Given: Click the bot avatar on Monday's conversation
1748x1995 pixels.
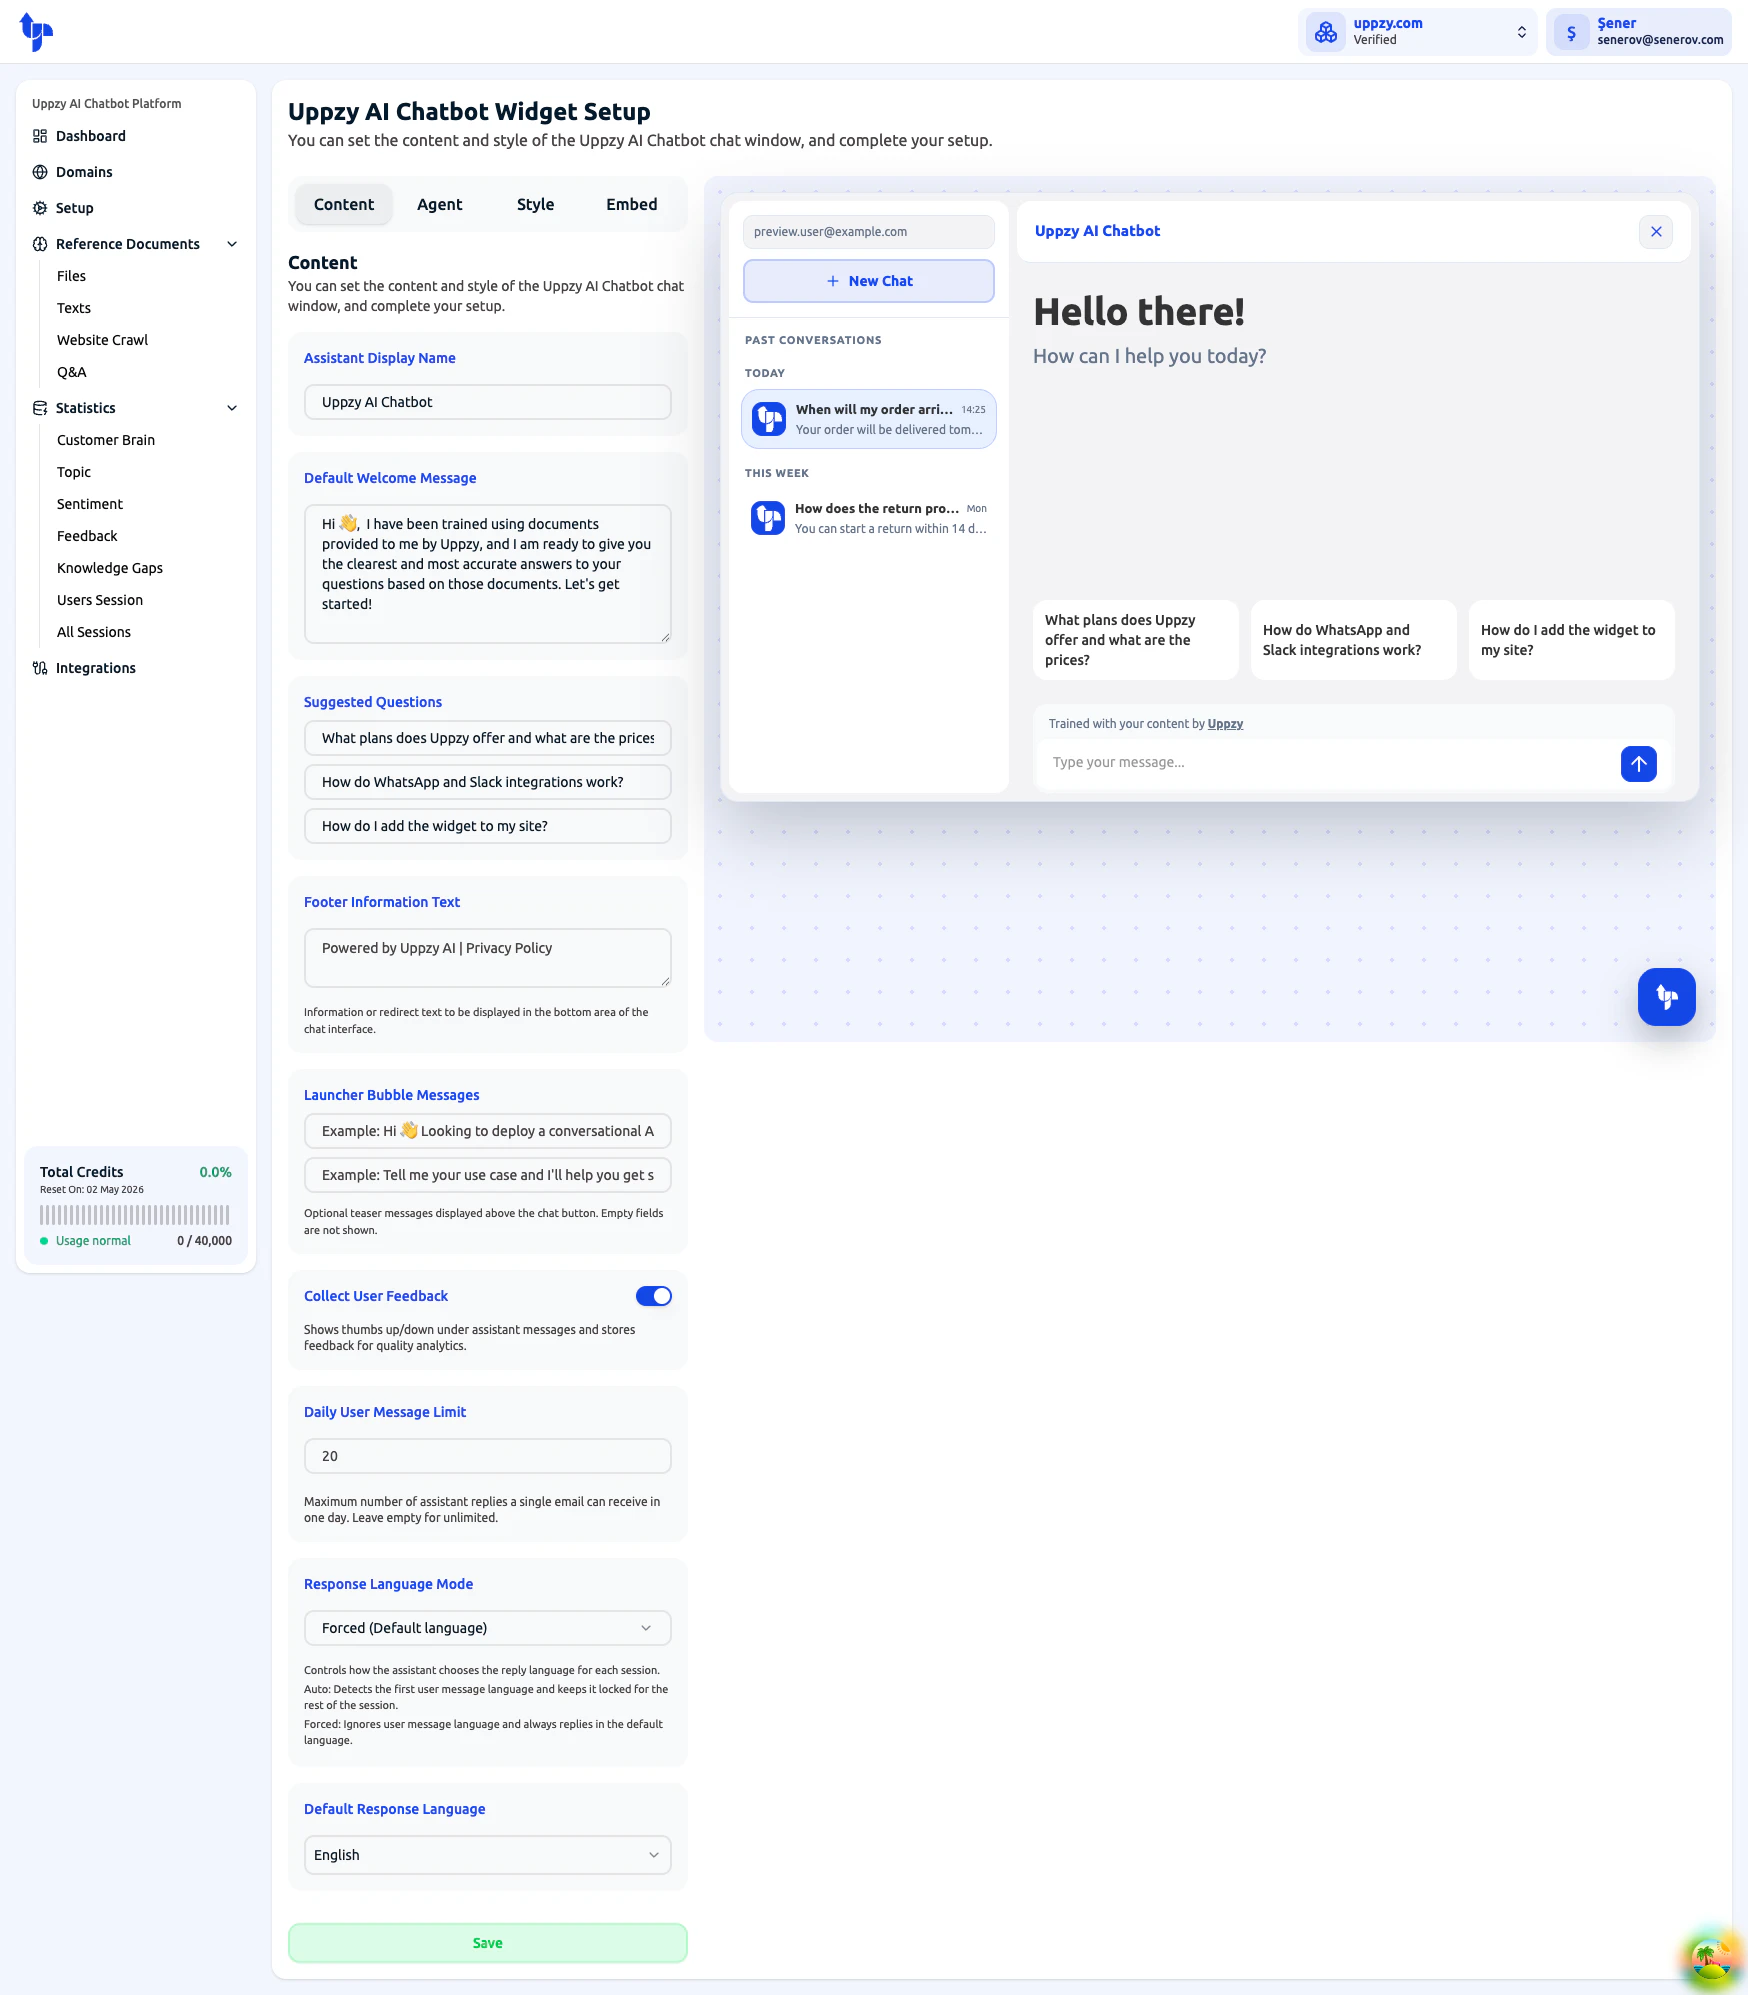Looking at the screenshot, I should click(x=768, y=518).
